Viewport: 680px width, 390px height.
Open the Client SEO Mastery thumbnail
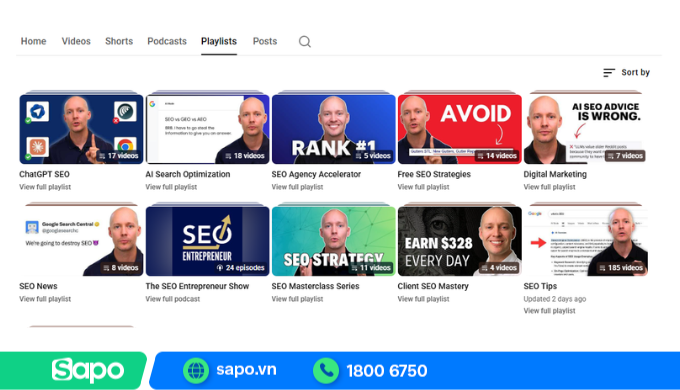point(460,241)
